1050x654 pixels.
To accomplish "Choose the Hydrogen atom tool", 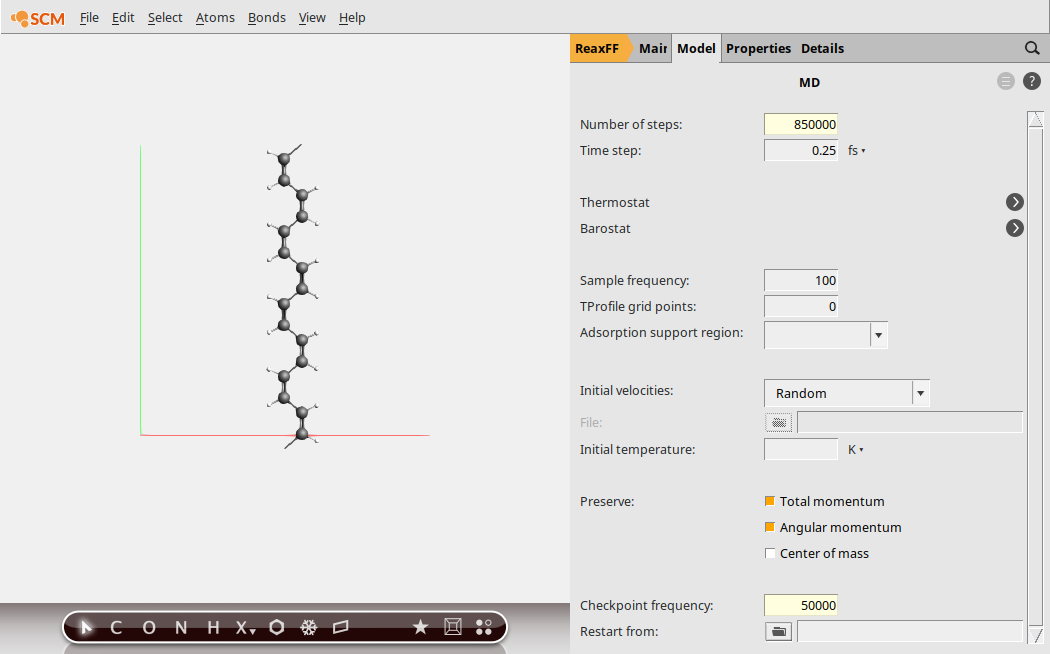I will (x=213, y=627).
